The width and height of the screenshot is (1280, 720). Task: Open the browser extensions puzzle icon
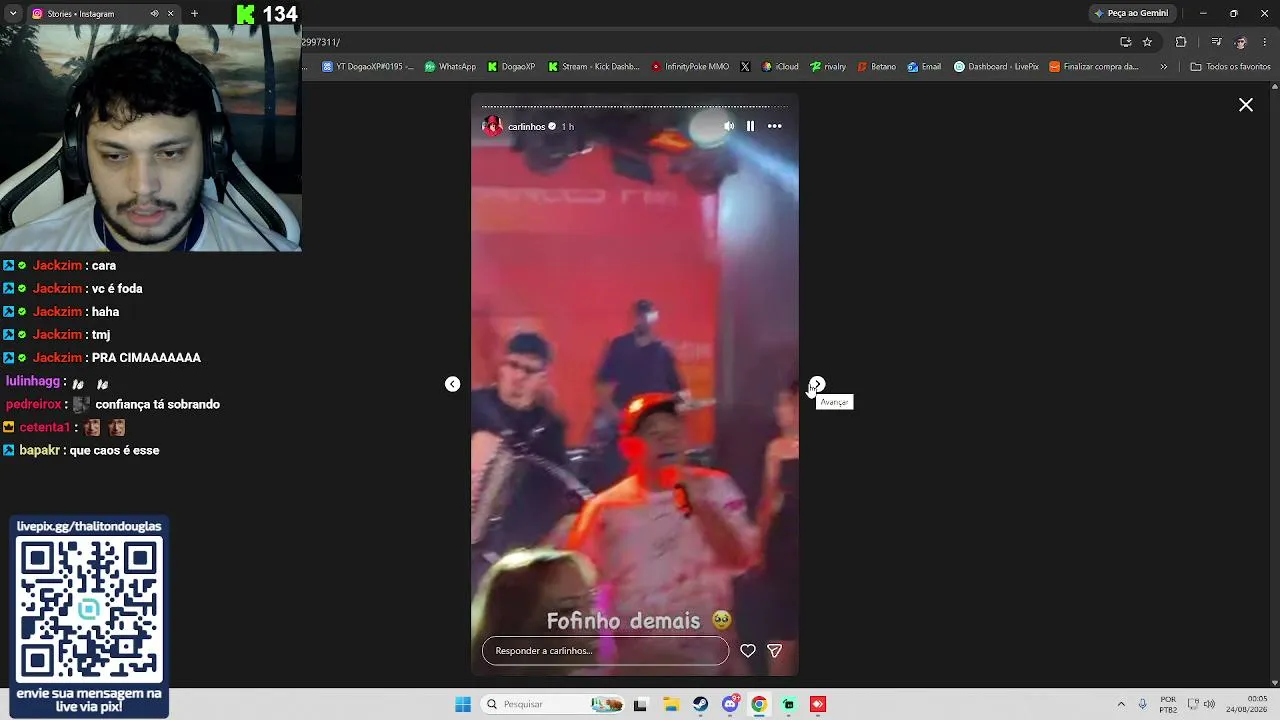1181,42
